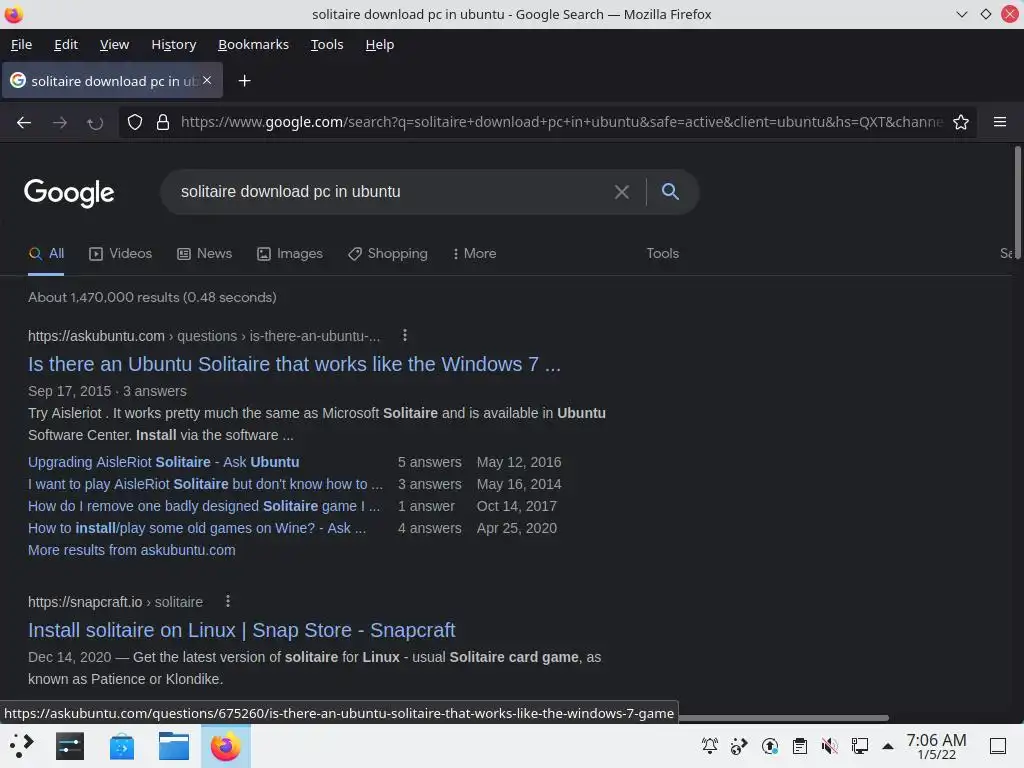Clear the Google search box text
The width and height of the screenshot is (1024, 768).
point(622,191)
